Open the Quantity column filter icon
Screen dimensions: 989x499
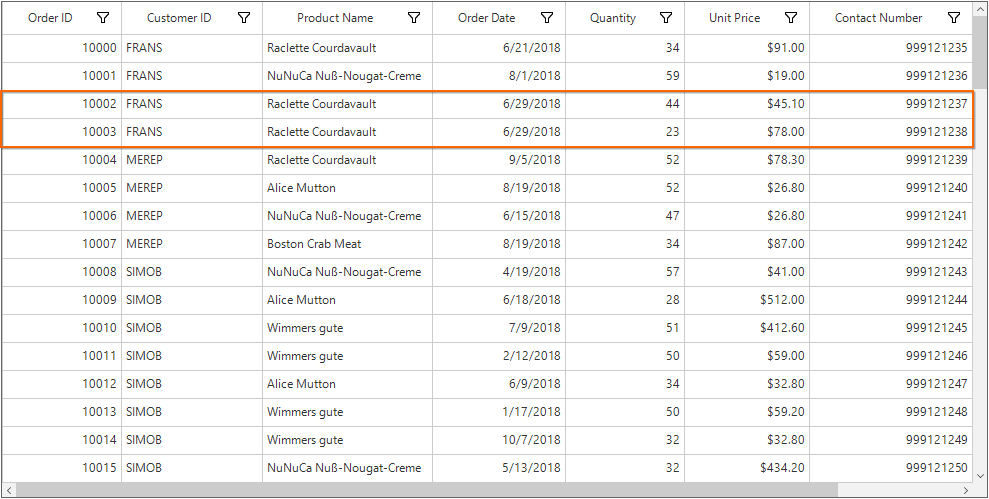pos(665,18)
